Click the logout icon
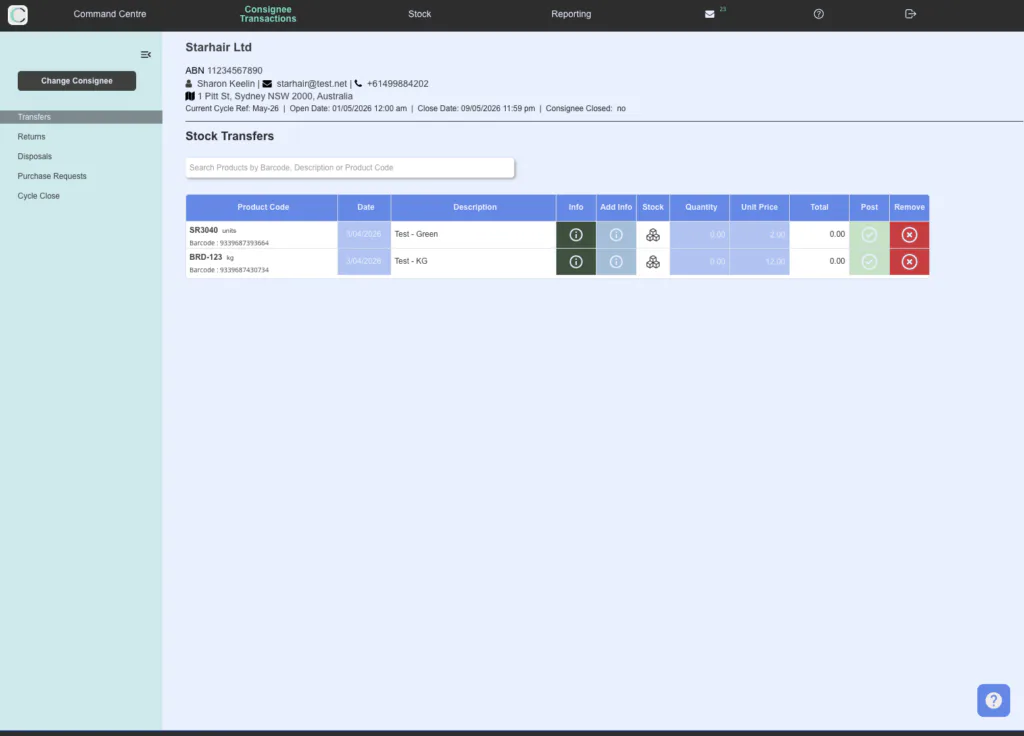Viewport: 1024px width, 736px height. (910, 14)
